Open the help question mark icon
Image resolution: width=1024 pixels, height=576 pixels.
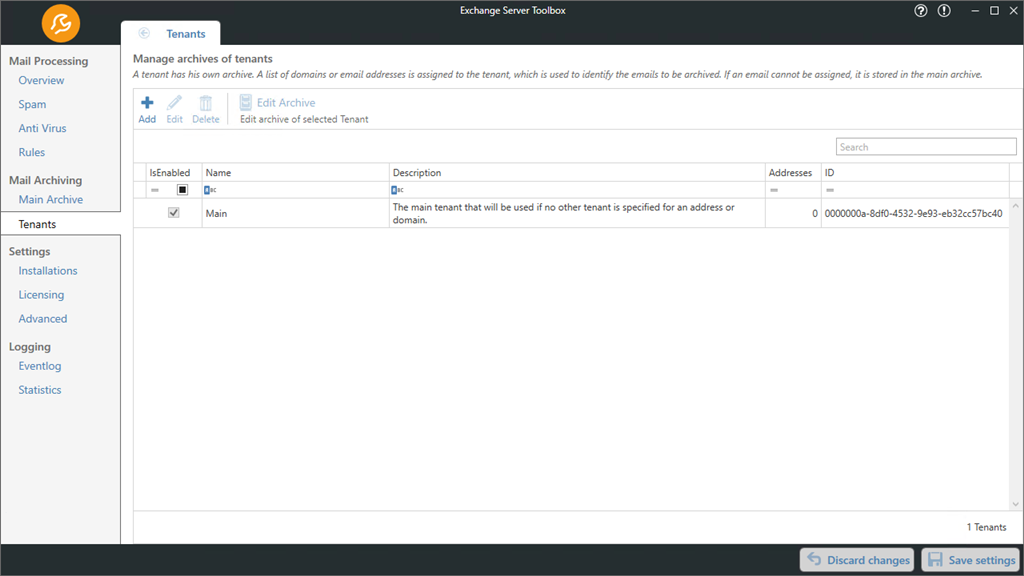click(921, 10)
